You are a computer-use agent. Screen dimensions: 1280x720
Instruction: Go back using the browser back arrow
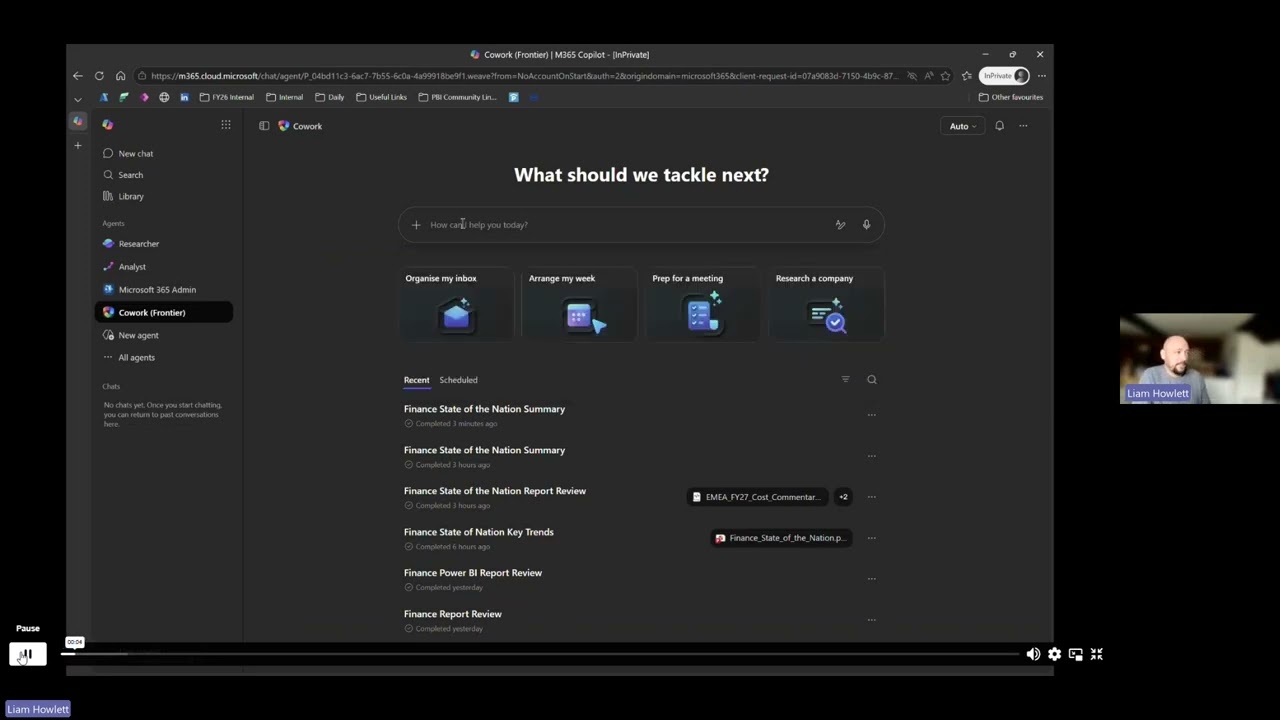click(78, 76)
